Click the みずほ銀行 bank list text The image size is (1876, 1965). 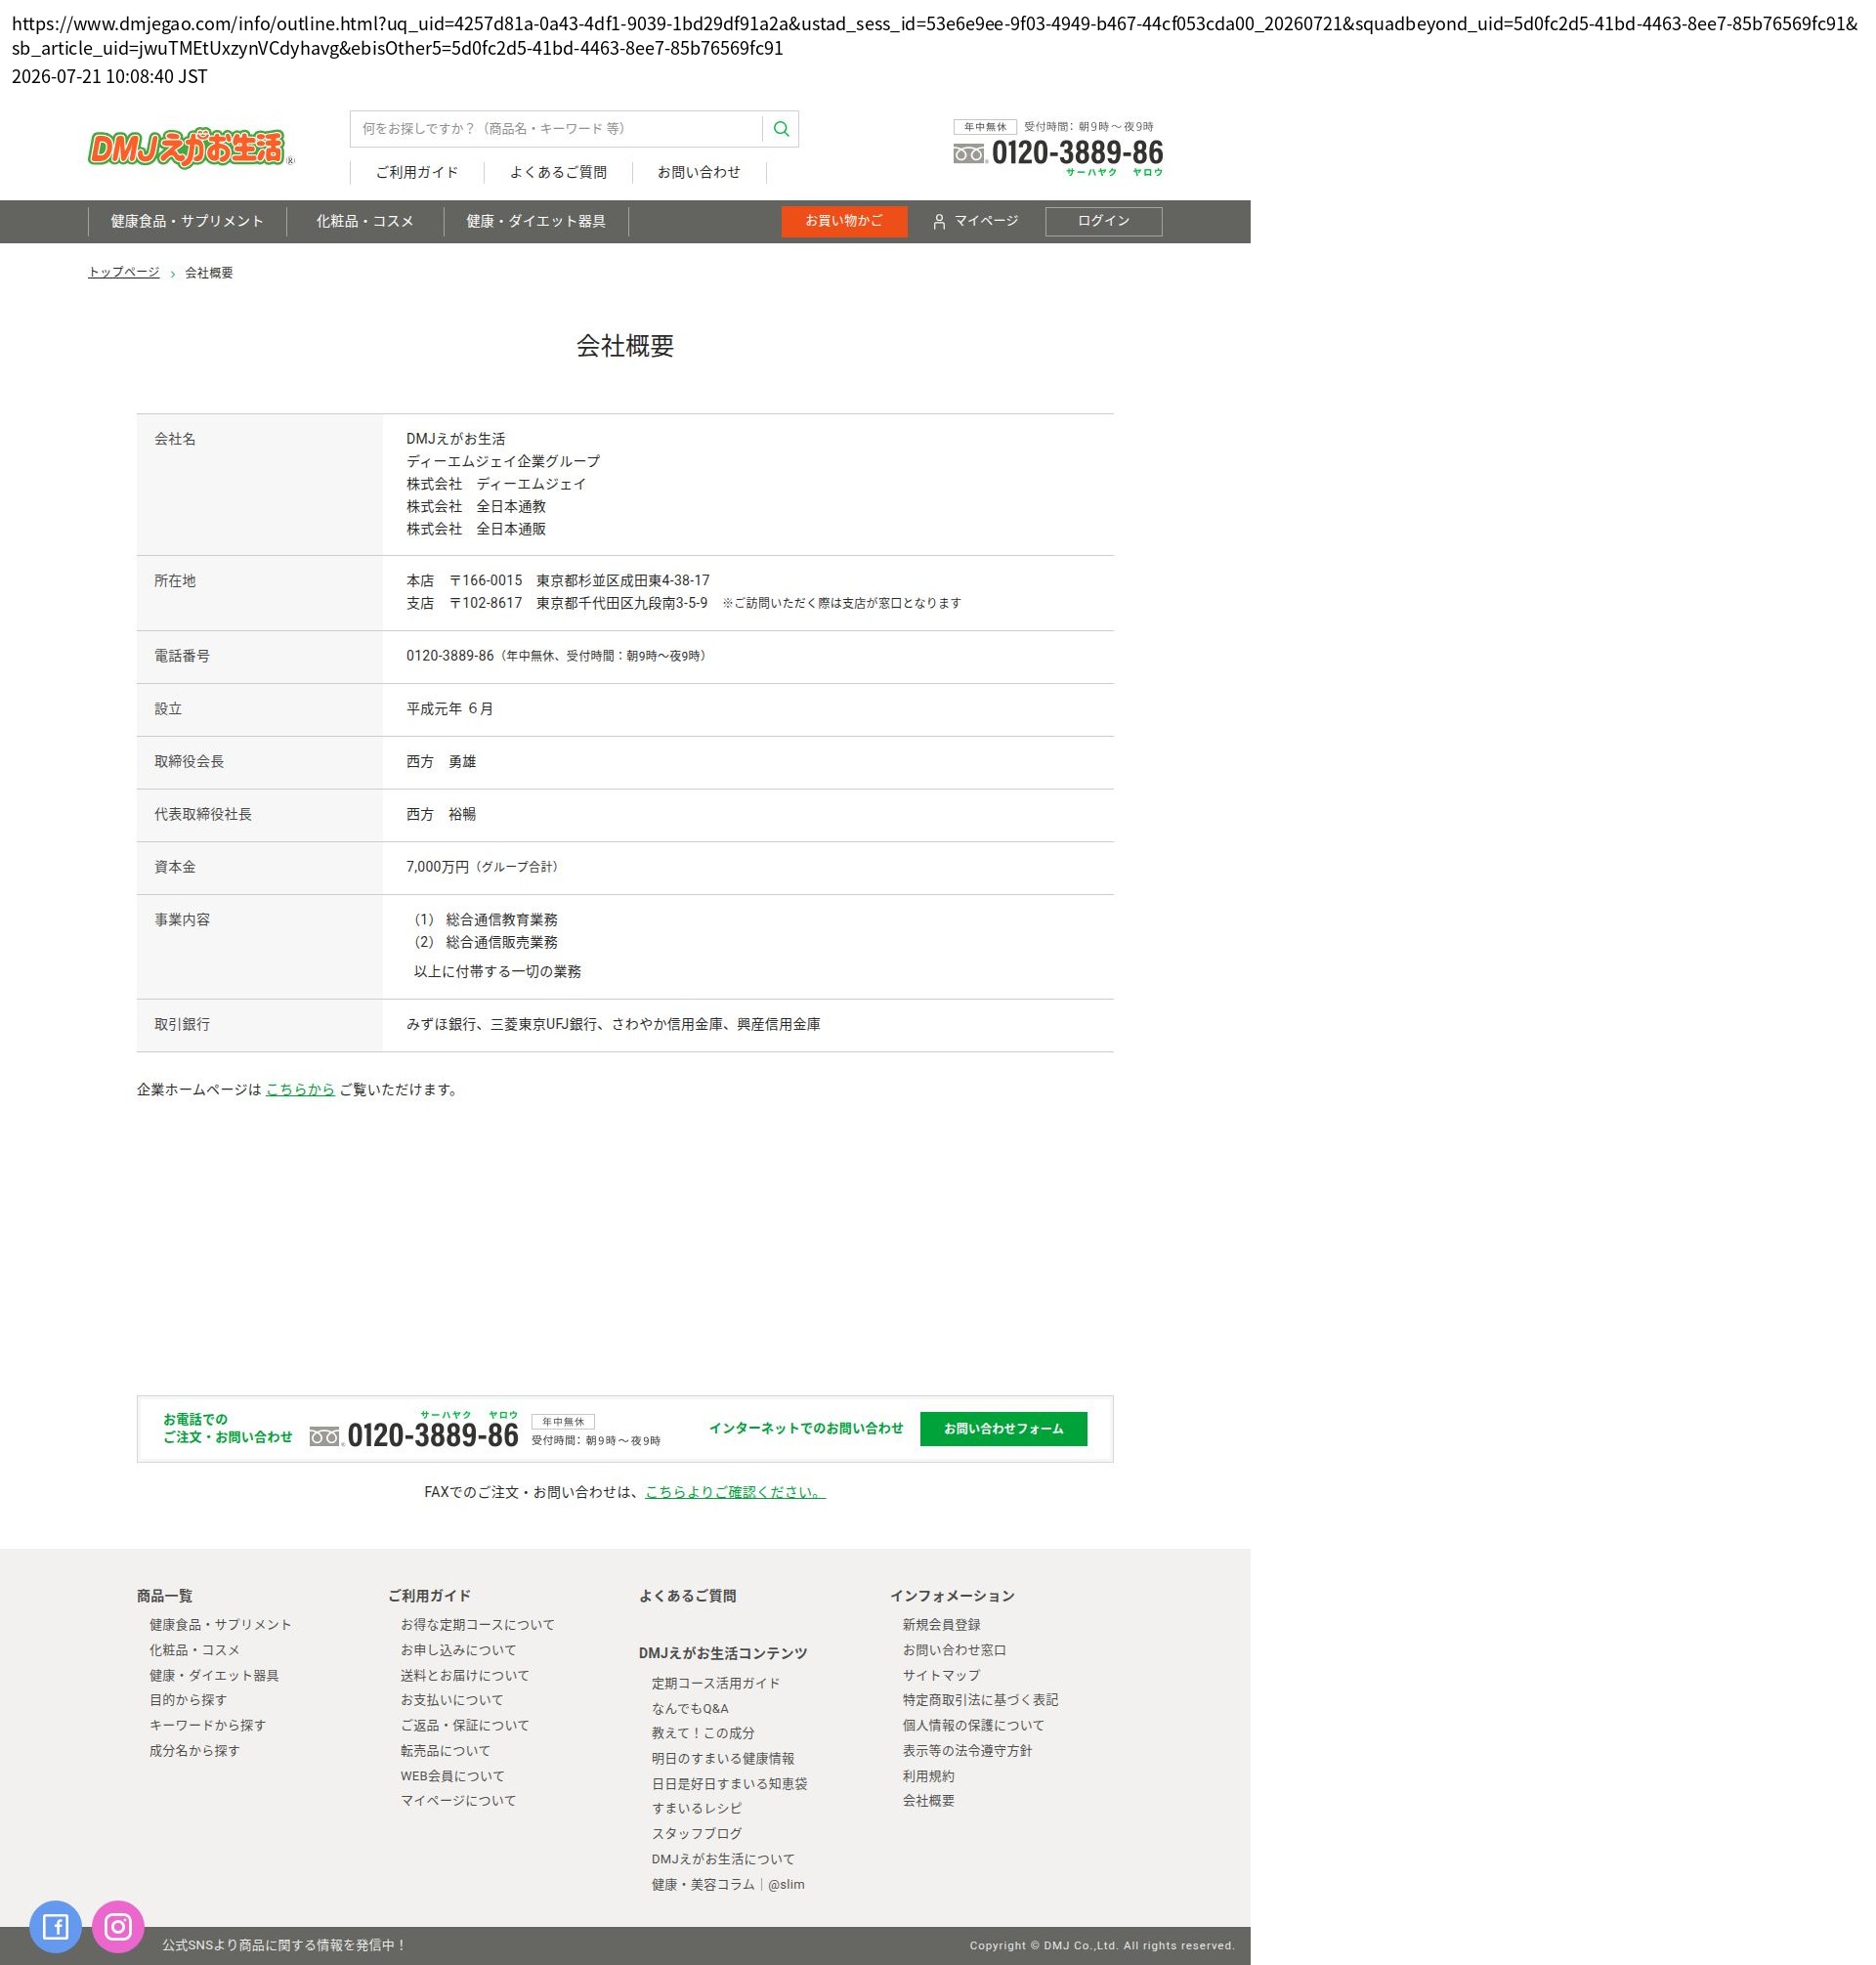tap(613, 1024)
